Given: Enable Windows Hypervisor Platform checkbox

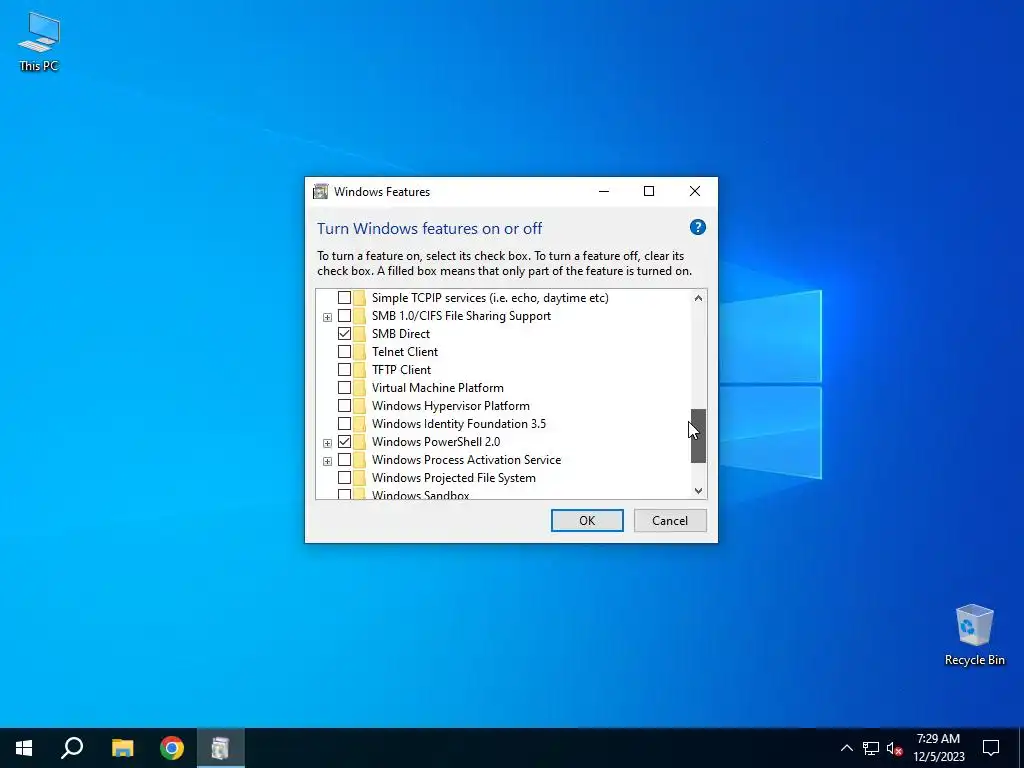Looking at the screenshot, I should pos(344,406).
